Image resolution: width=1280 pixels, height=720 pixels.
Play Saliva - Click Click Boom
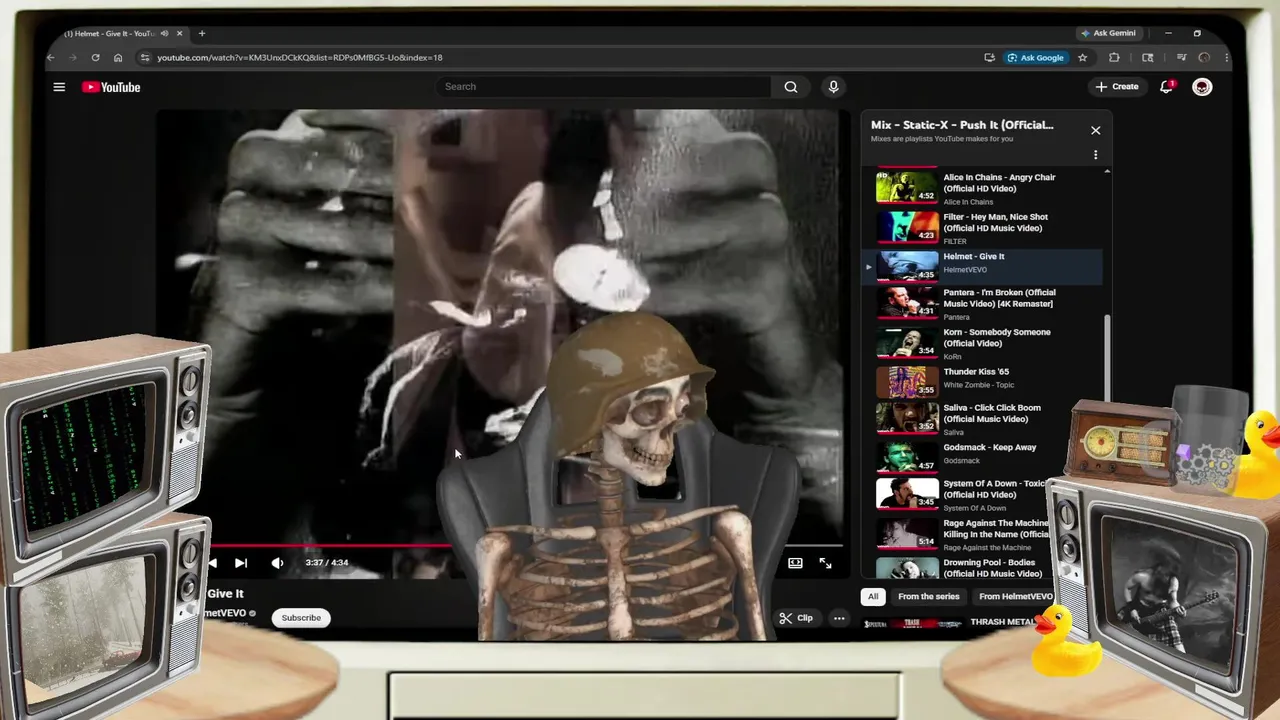(984, 420)
